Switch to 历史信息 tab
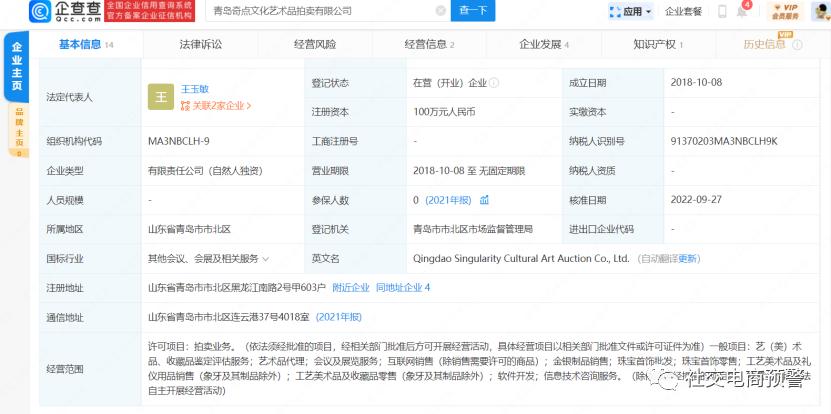 coord(764,45)
